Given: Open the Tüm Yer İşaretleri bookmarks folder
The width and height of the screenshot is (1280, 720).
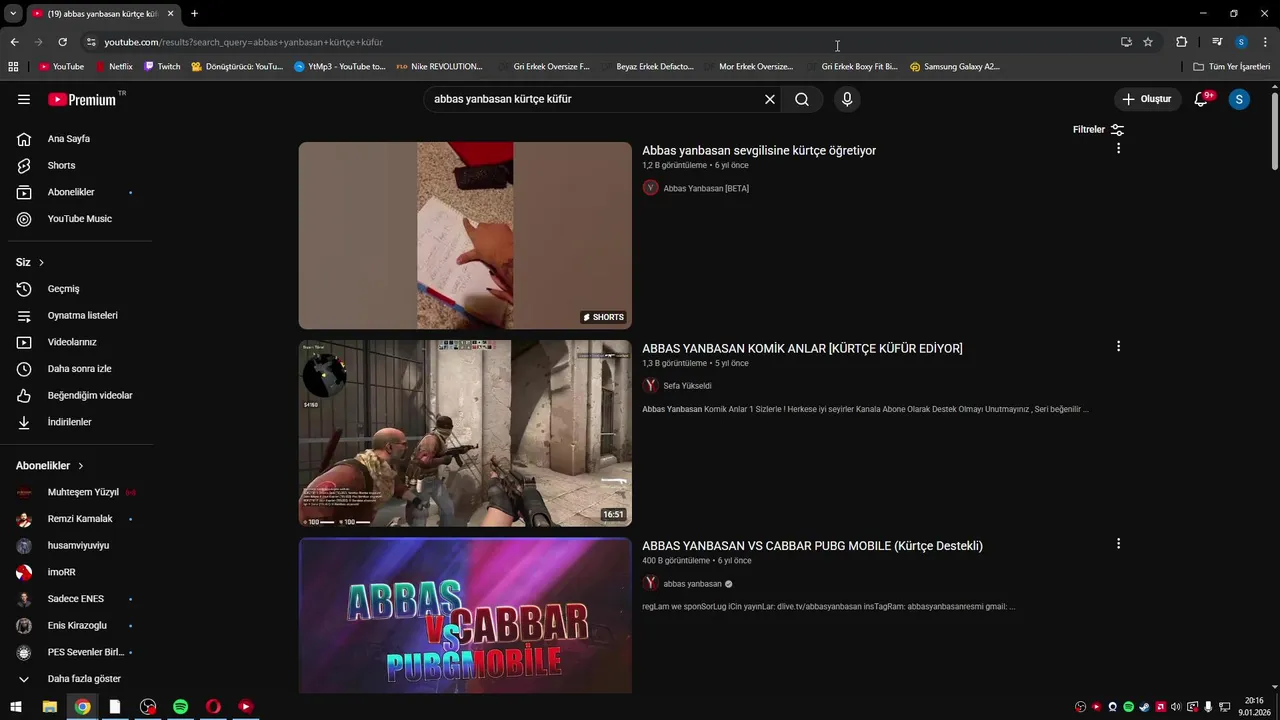Looking at the screenshot, I should pos(1231,67).
